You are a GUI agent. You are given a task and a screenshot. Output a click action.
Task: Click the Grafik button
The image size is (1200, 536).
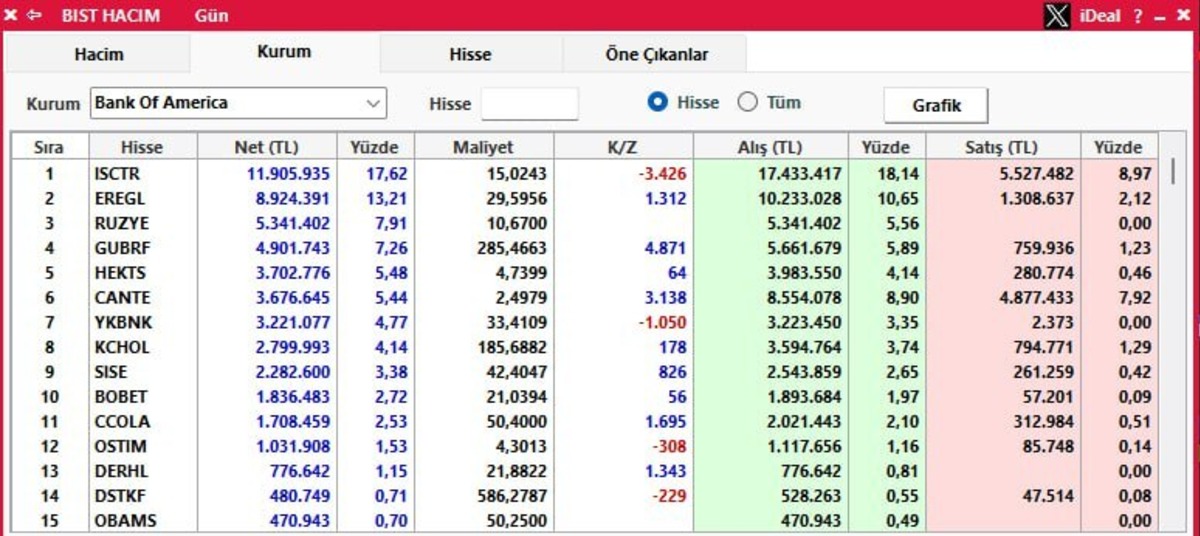[936, 105]
